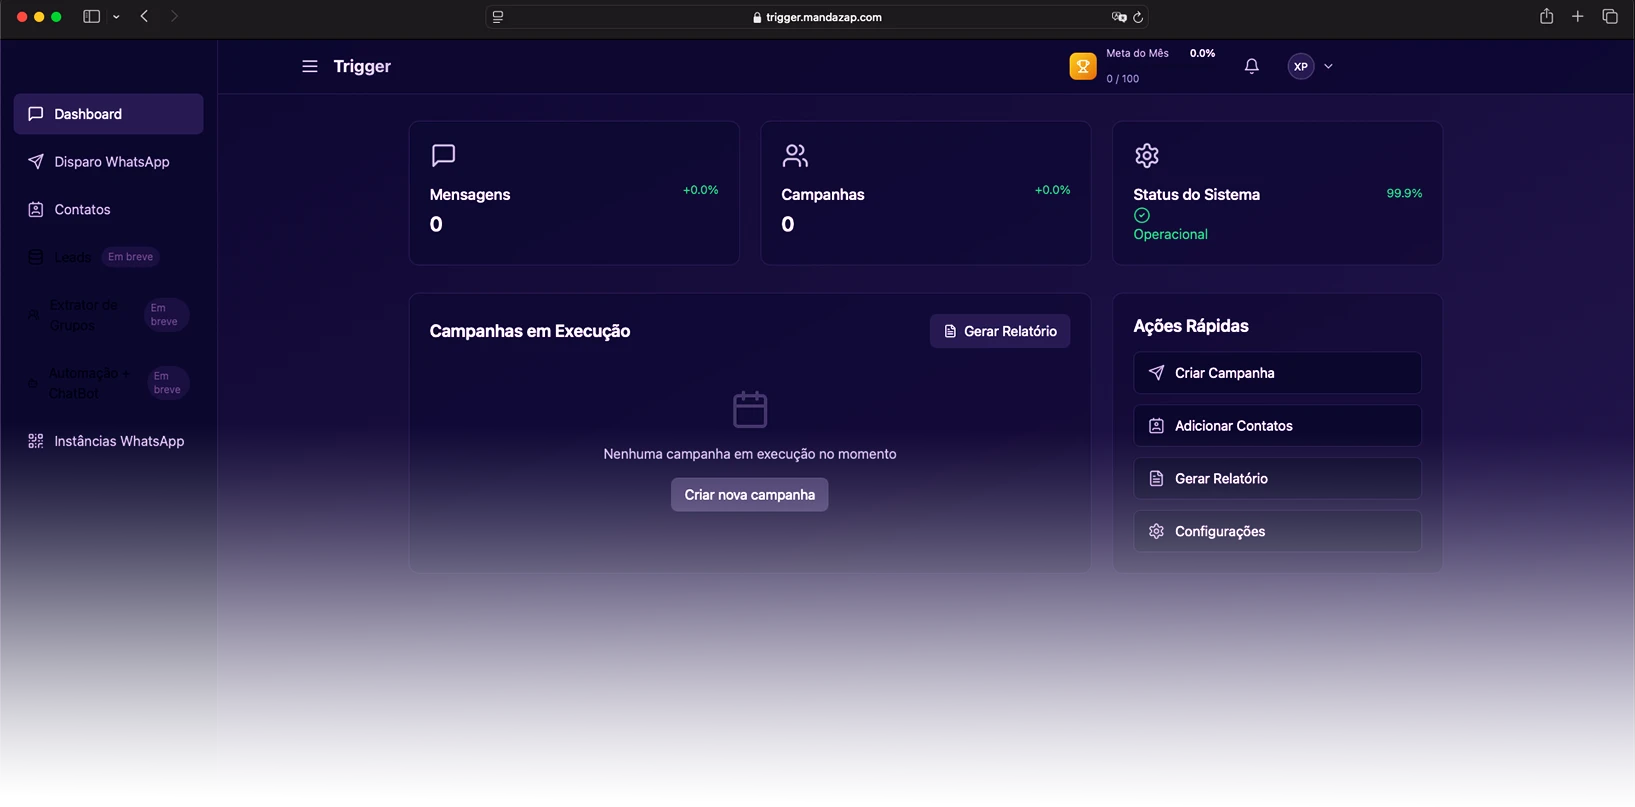Choose Adicionar Contatos quick action
1635x807 pixels.
point(1276,426)
